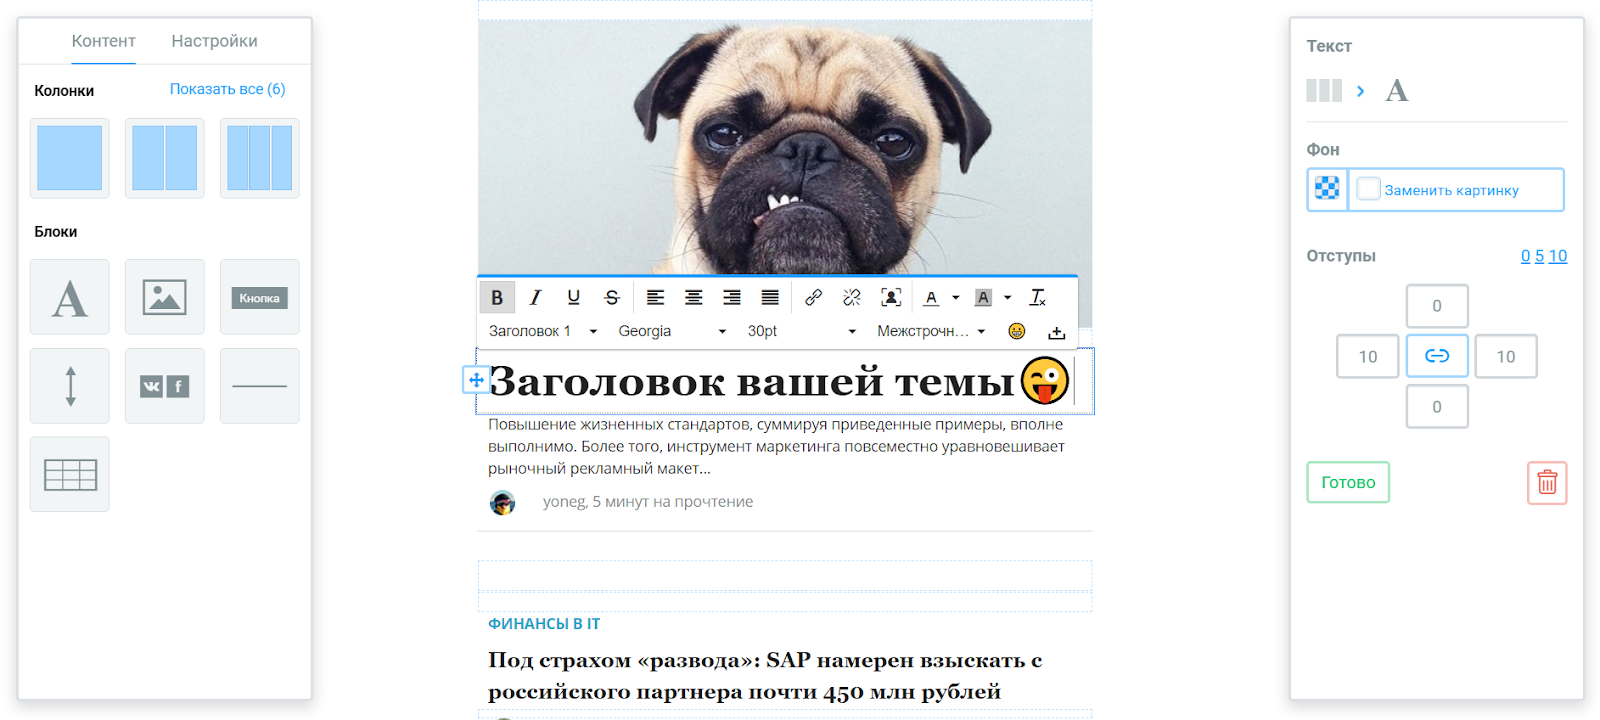Click the A text icon in the breadcrumb
This screenshot has height=720, width=1600.
1397,91
